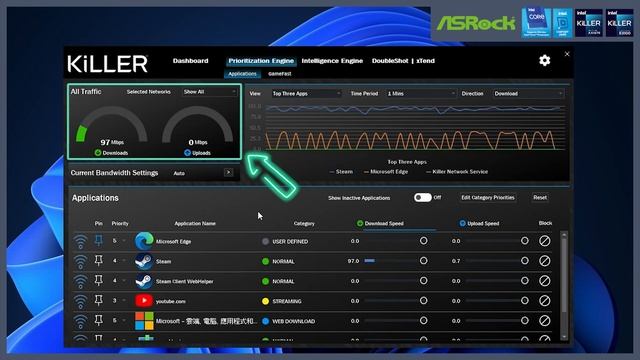Open the Direction Download dropdown

click(529, 93)
